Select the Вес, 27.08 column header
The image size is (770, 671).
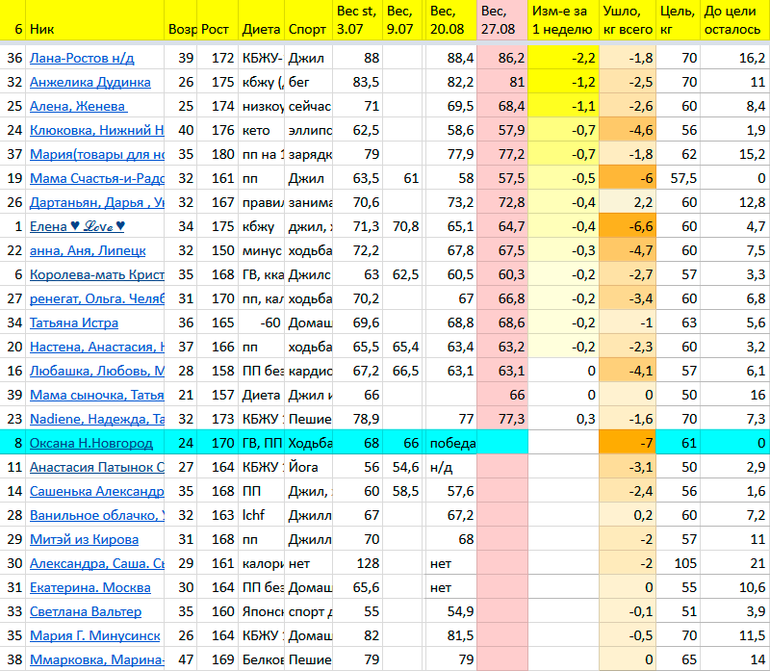point(501,20)
